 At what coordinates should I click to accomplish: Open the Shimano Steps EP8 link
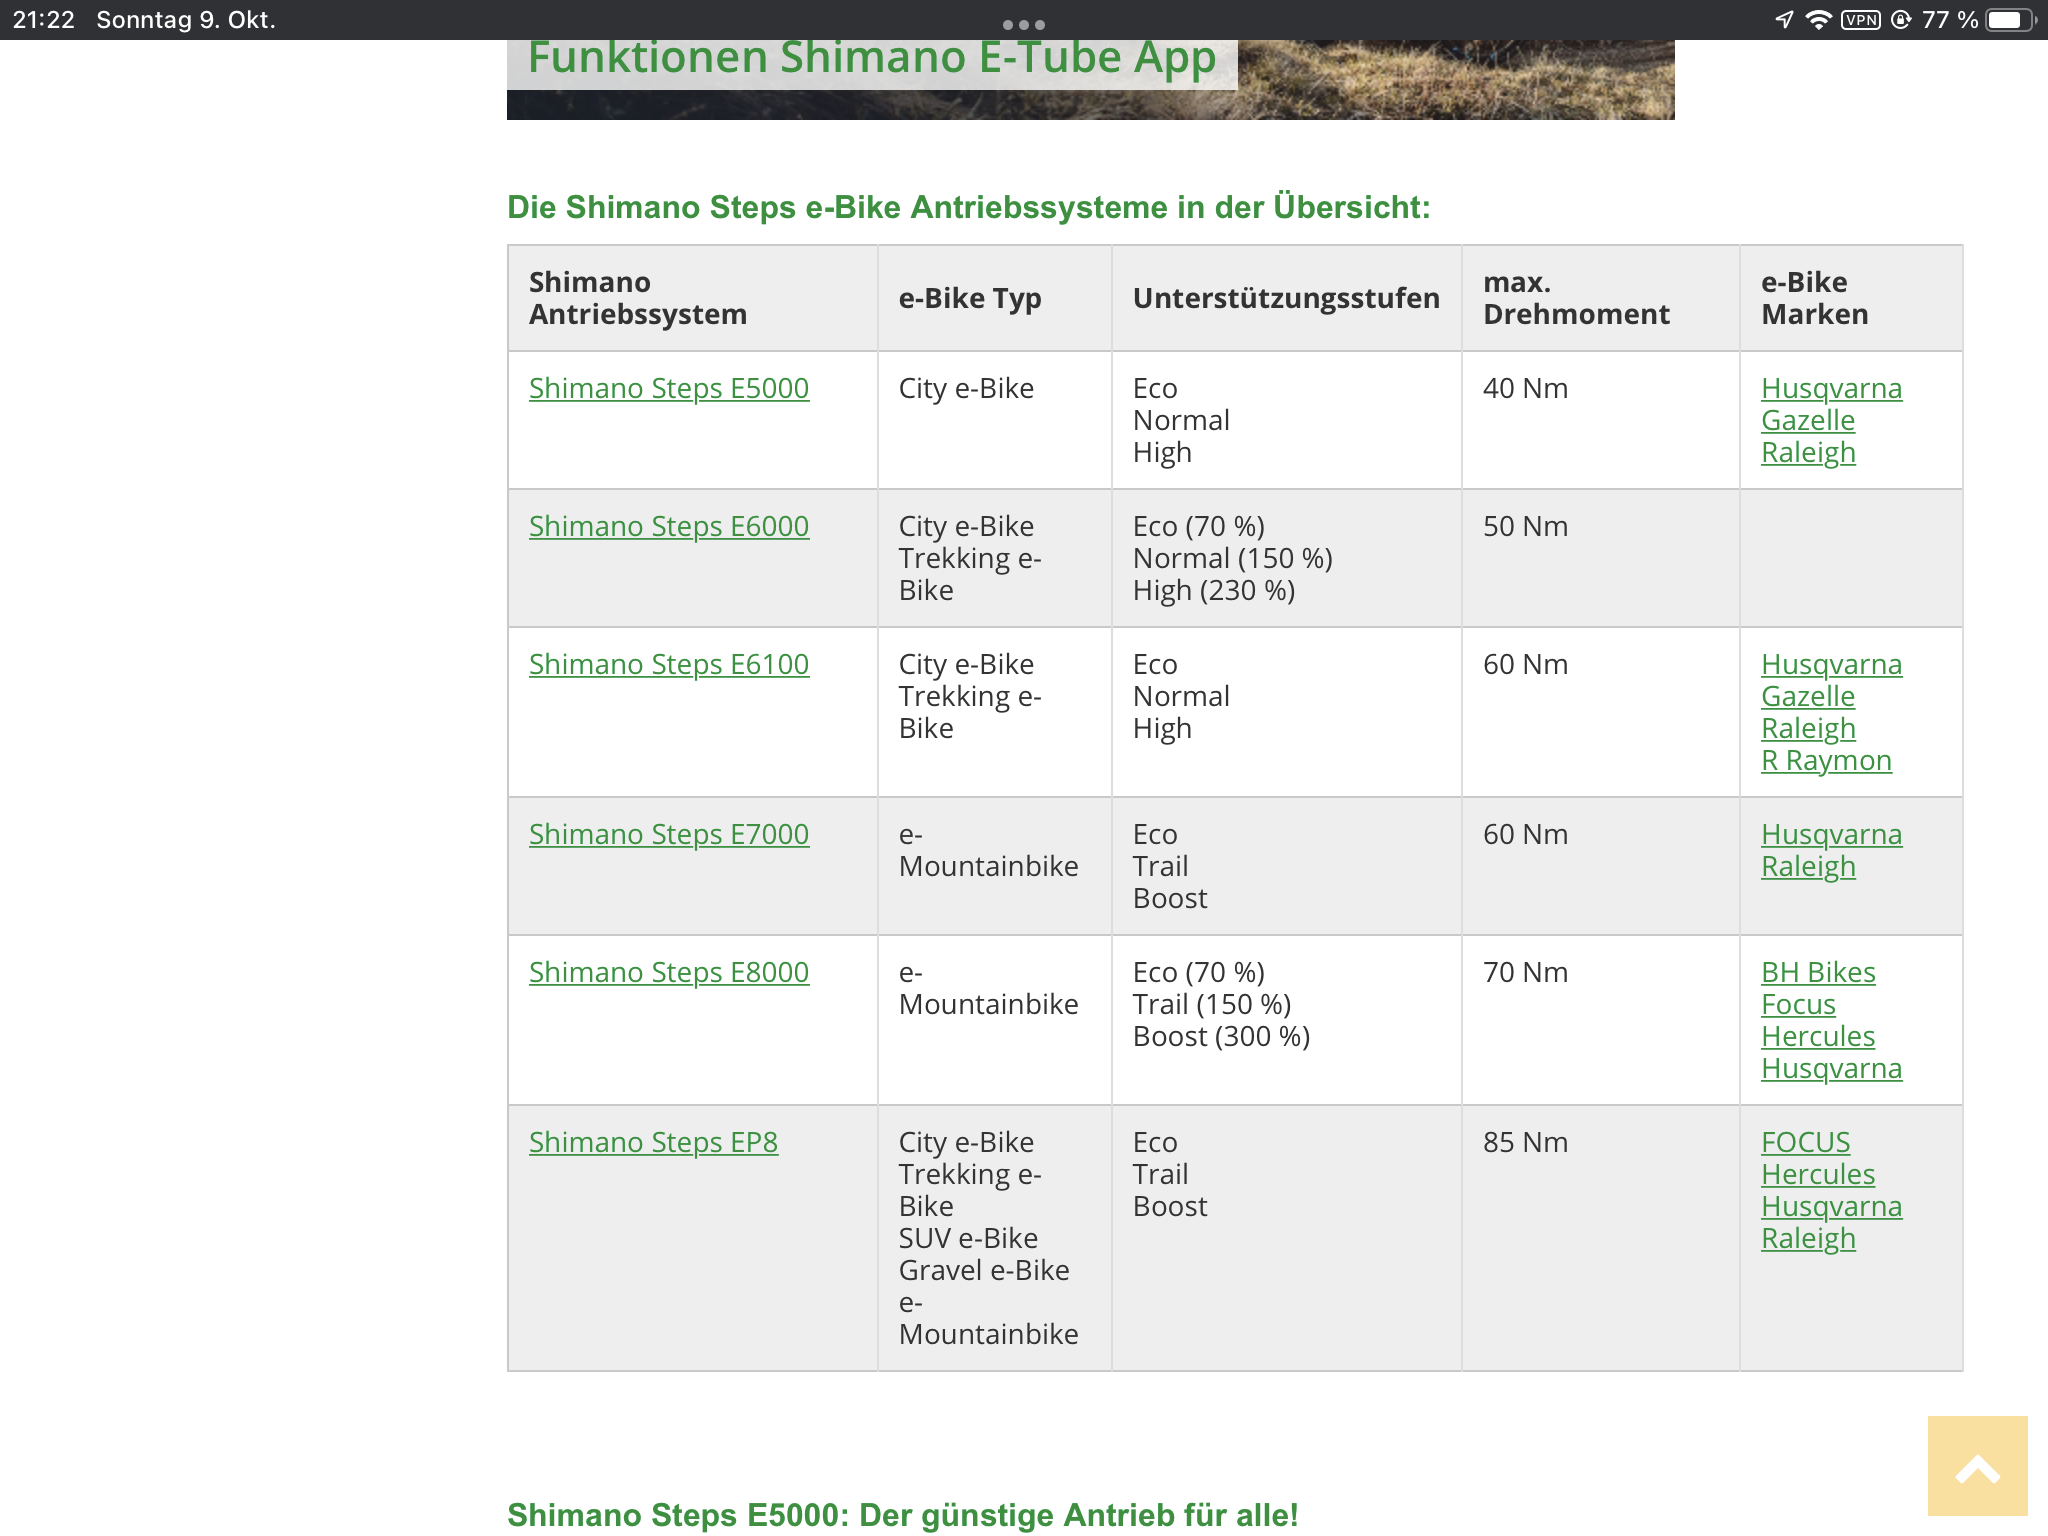tap(653, 1142)
